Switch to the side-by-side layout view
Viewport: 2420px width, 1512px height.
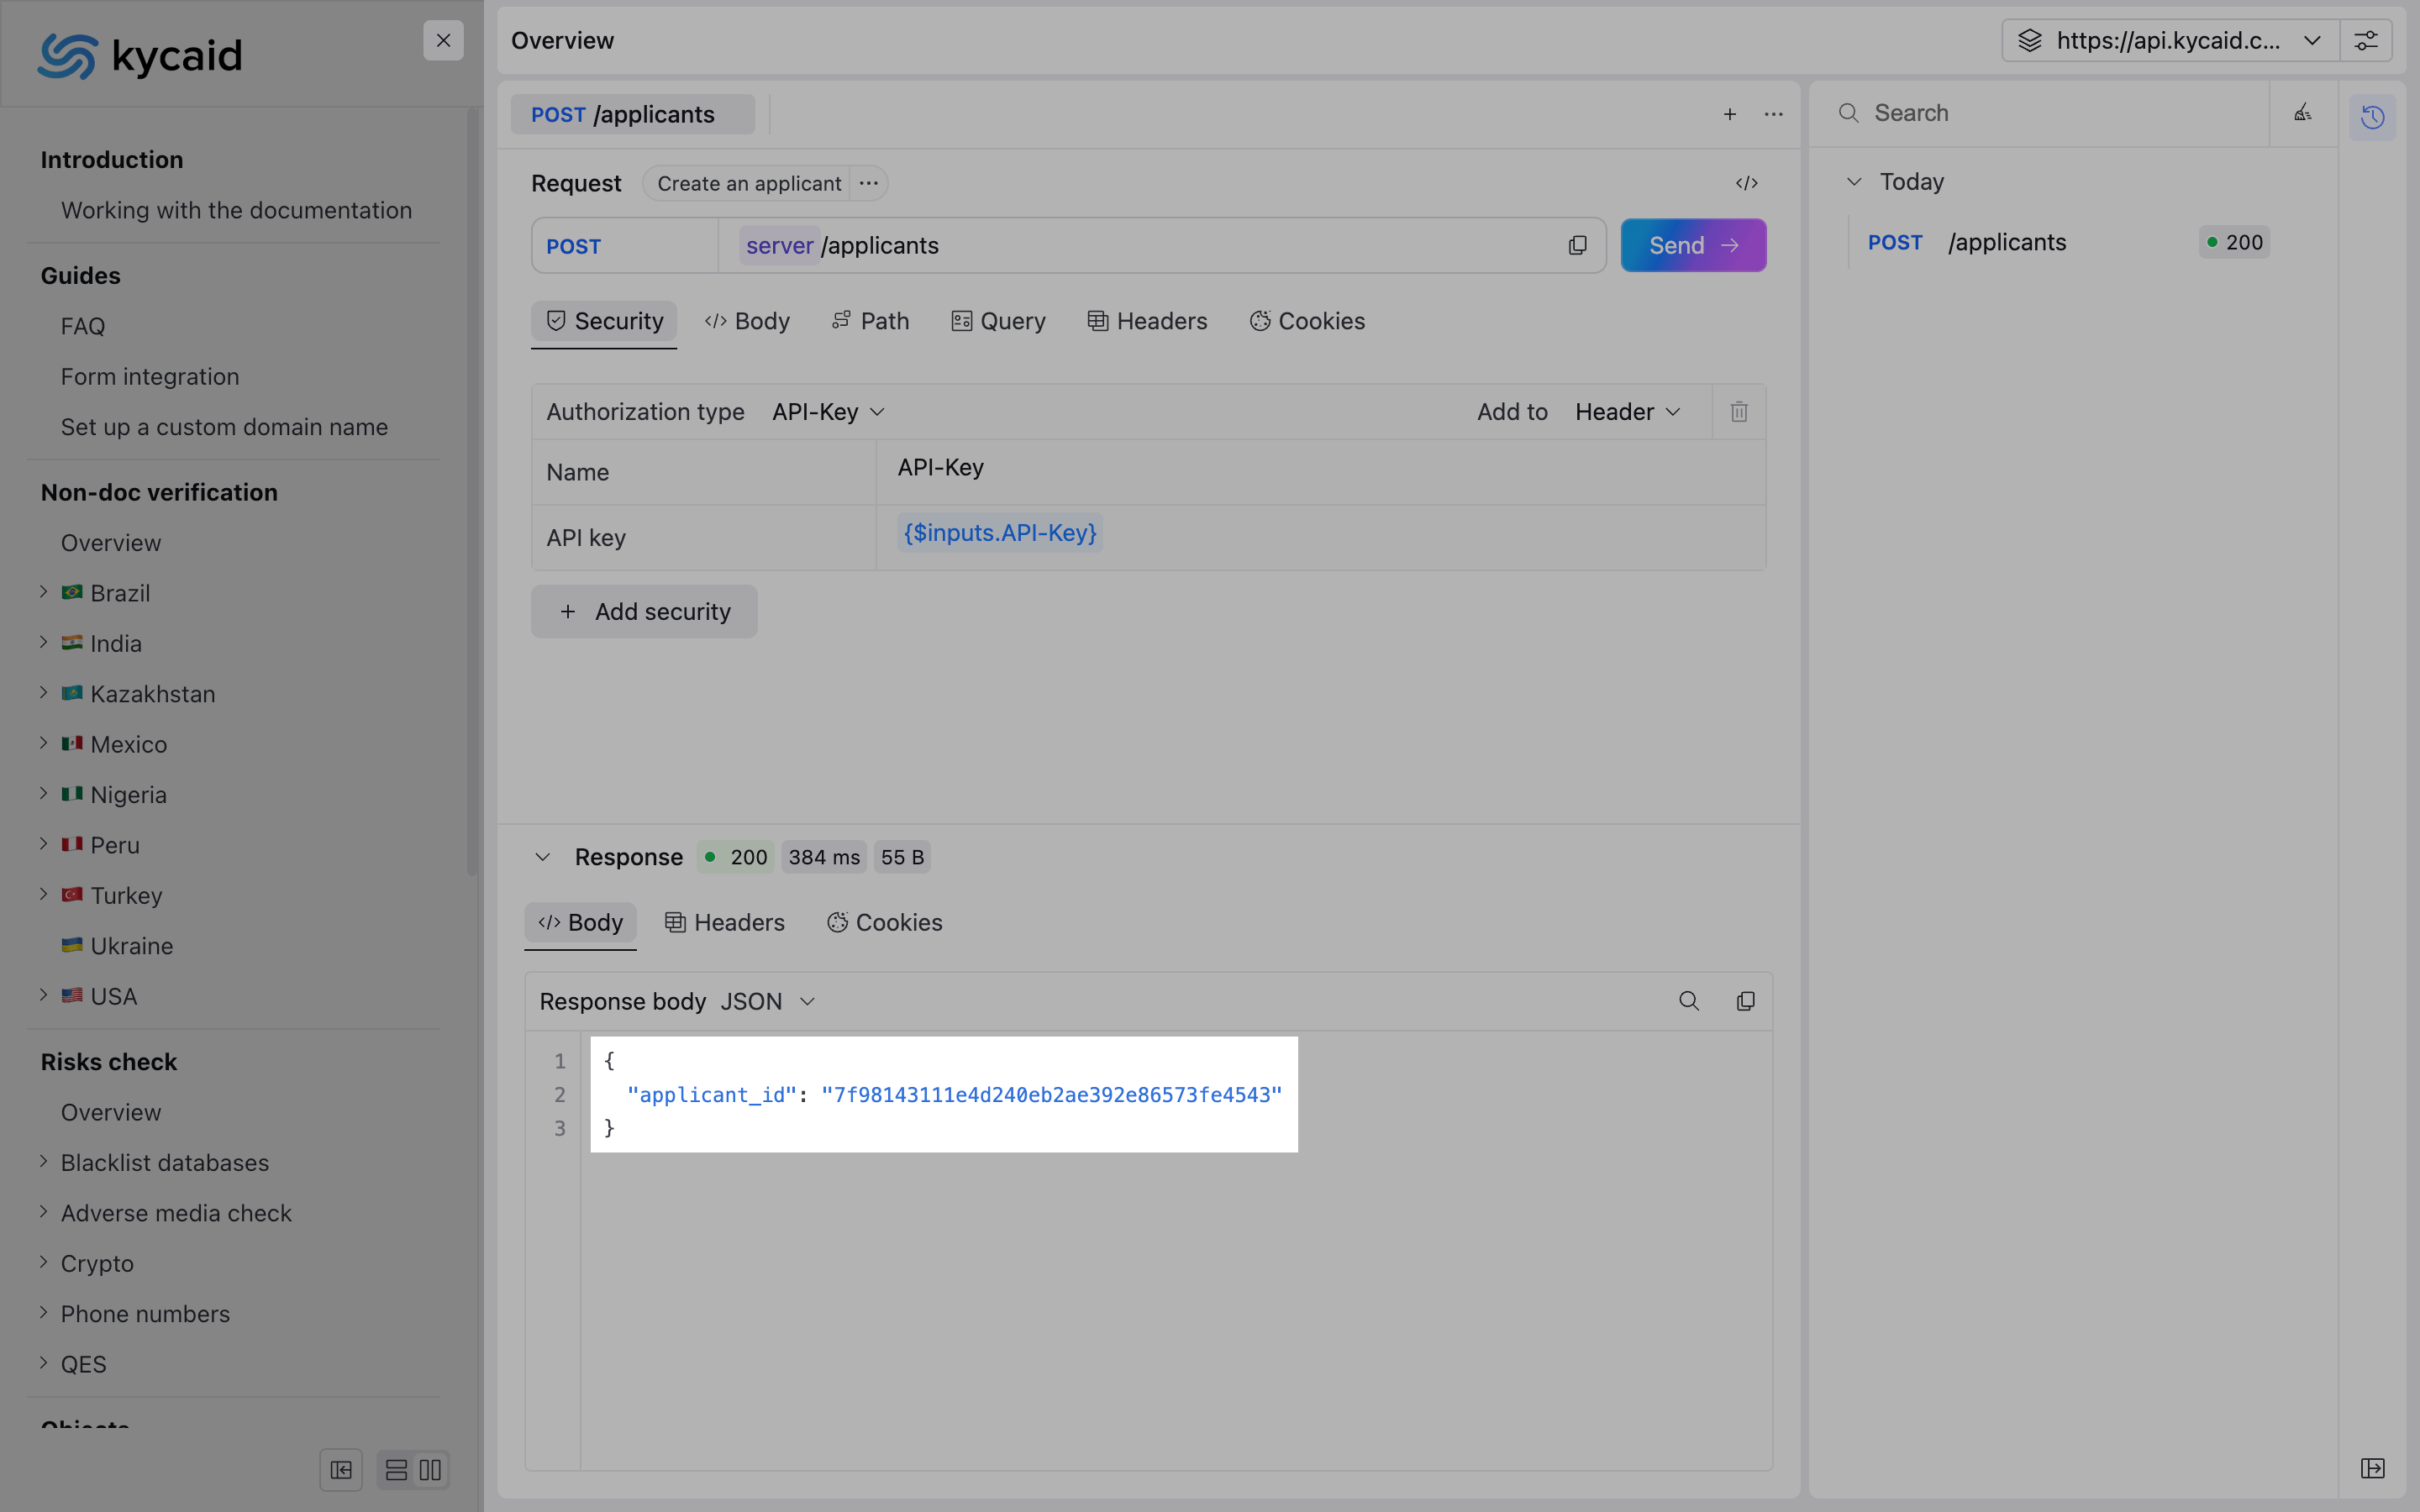tap(430, 1470)
